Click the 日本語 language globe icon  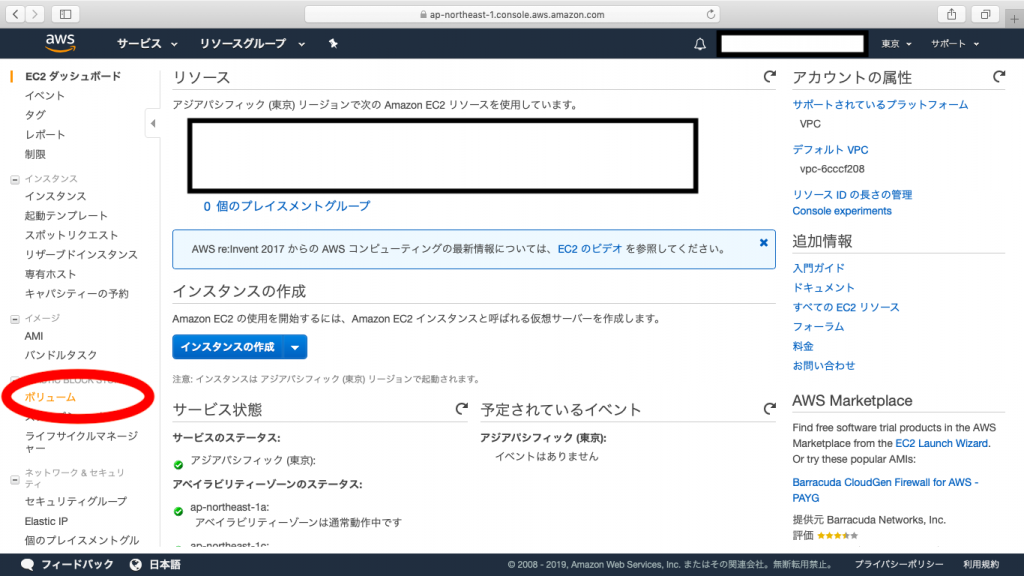[x=135, y=563]
